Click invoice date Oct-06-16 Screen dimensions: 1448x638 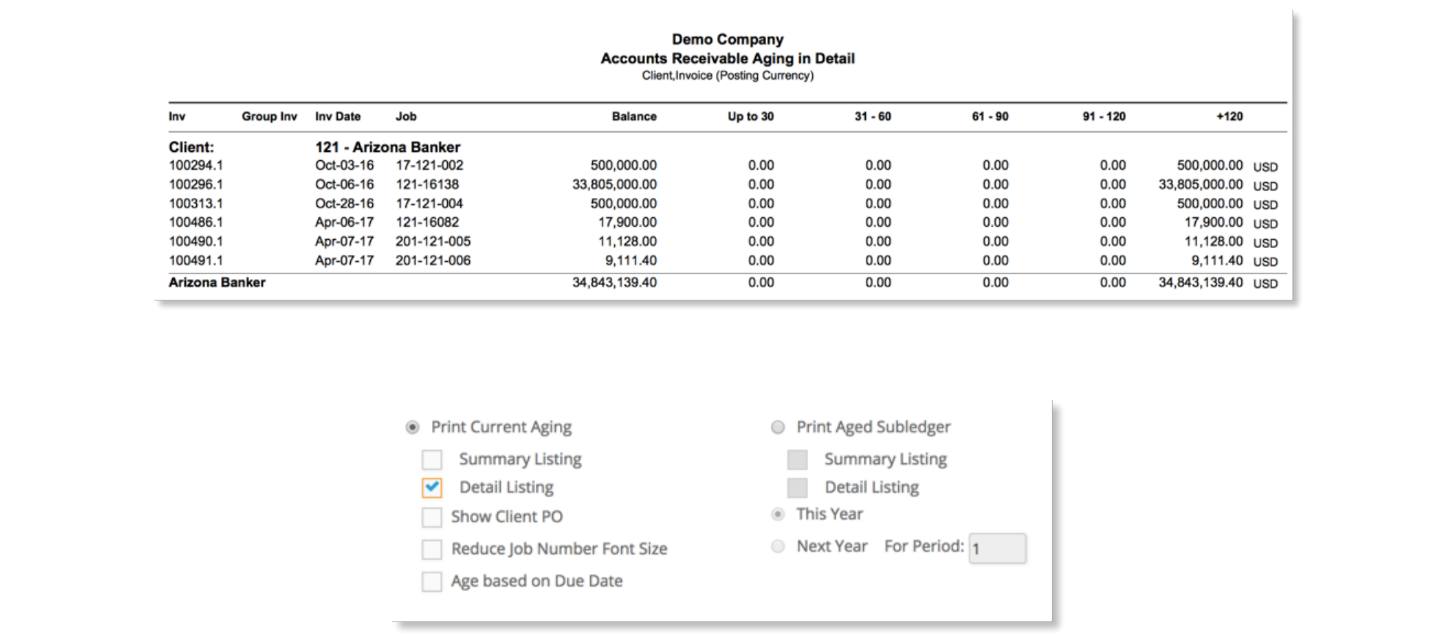pyautogui.click(x=344, y=184)
